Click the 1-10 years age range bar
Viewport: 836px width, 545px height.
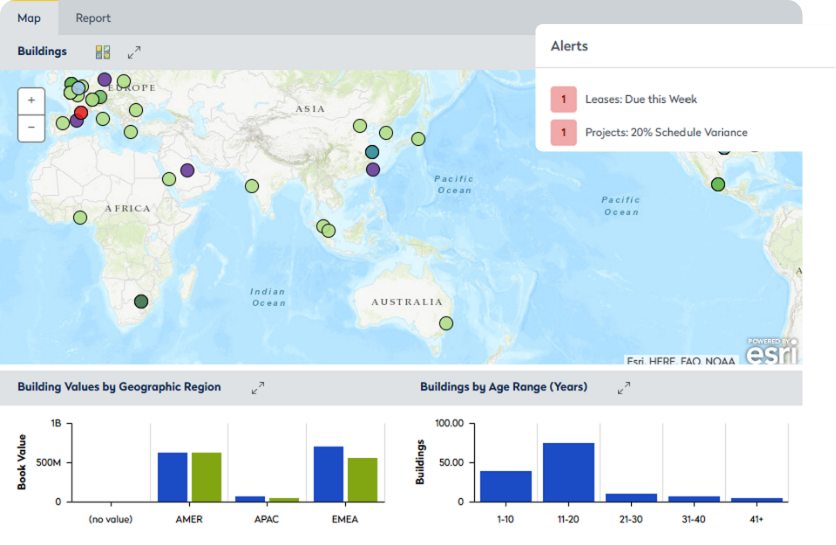coord(506,486)
